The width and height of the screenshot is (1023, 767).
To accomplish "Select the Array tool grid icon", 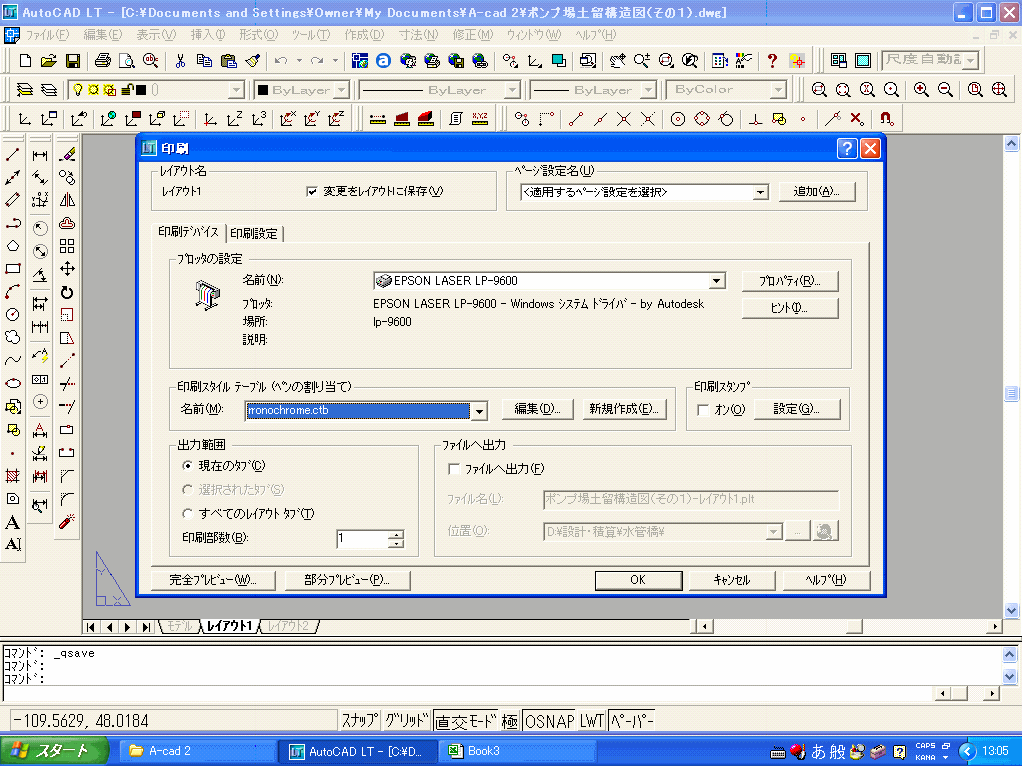I will point(67,246).
